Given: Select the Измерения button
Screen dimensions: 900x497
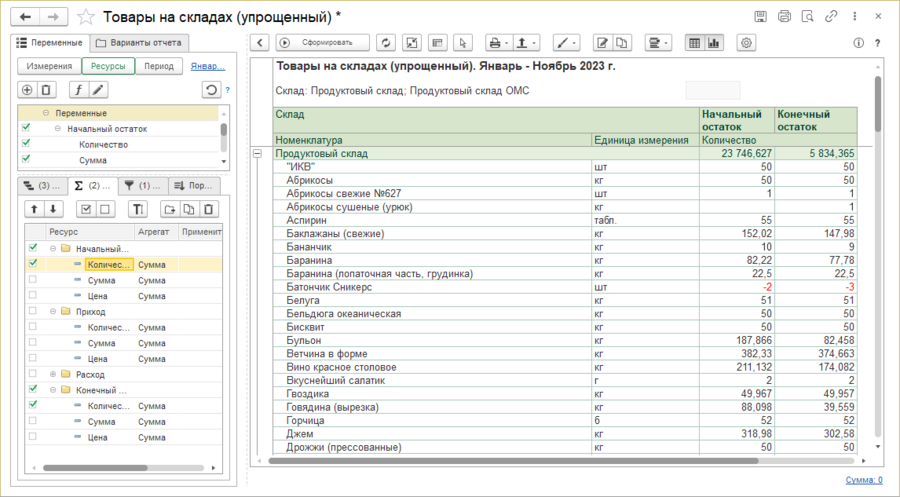Looking at the screenshot, I should 49,66.
